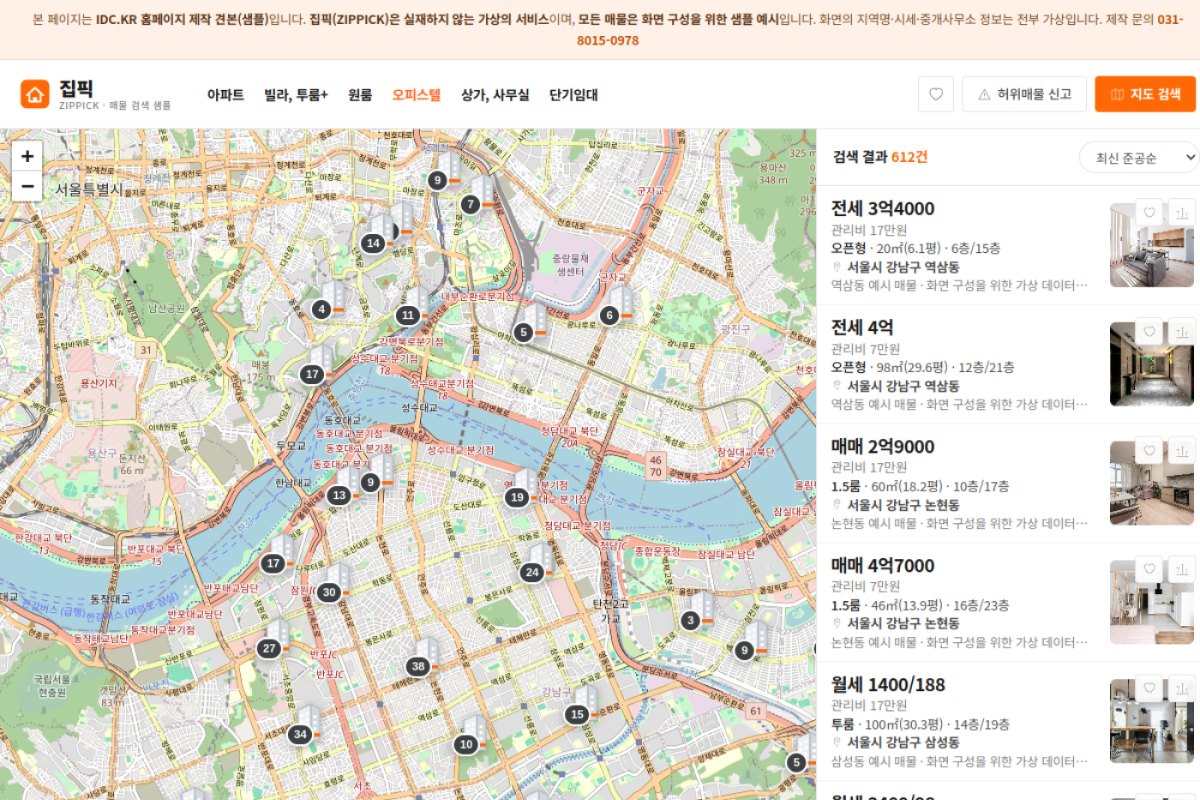The width and height of the screenshot is (1200, 800).
Task: Compare the 월세 1400/188 listing via chart icon
Action: [x=1181, y=689]
